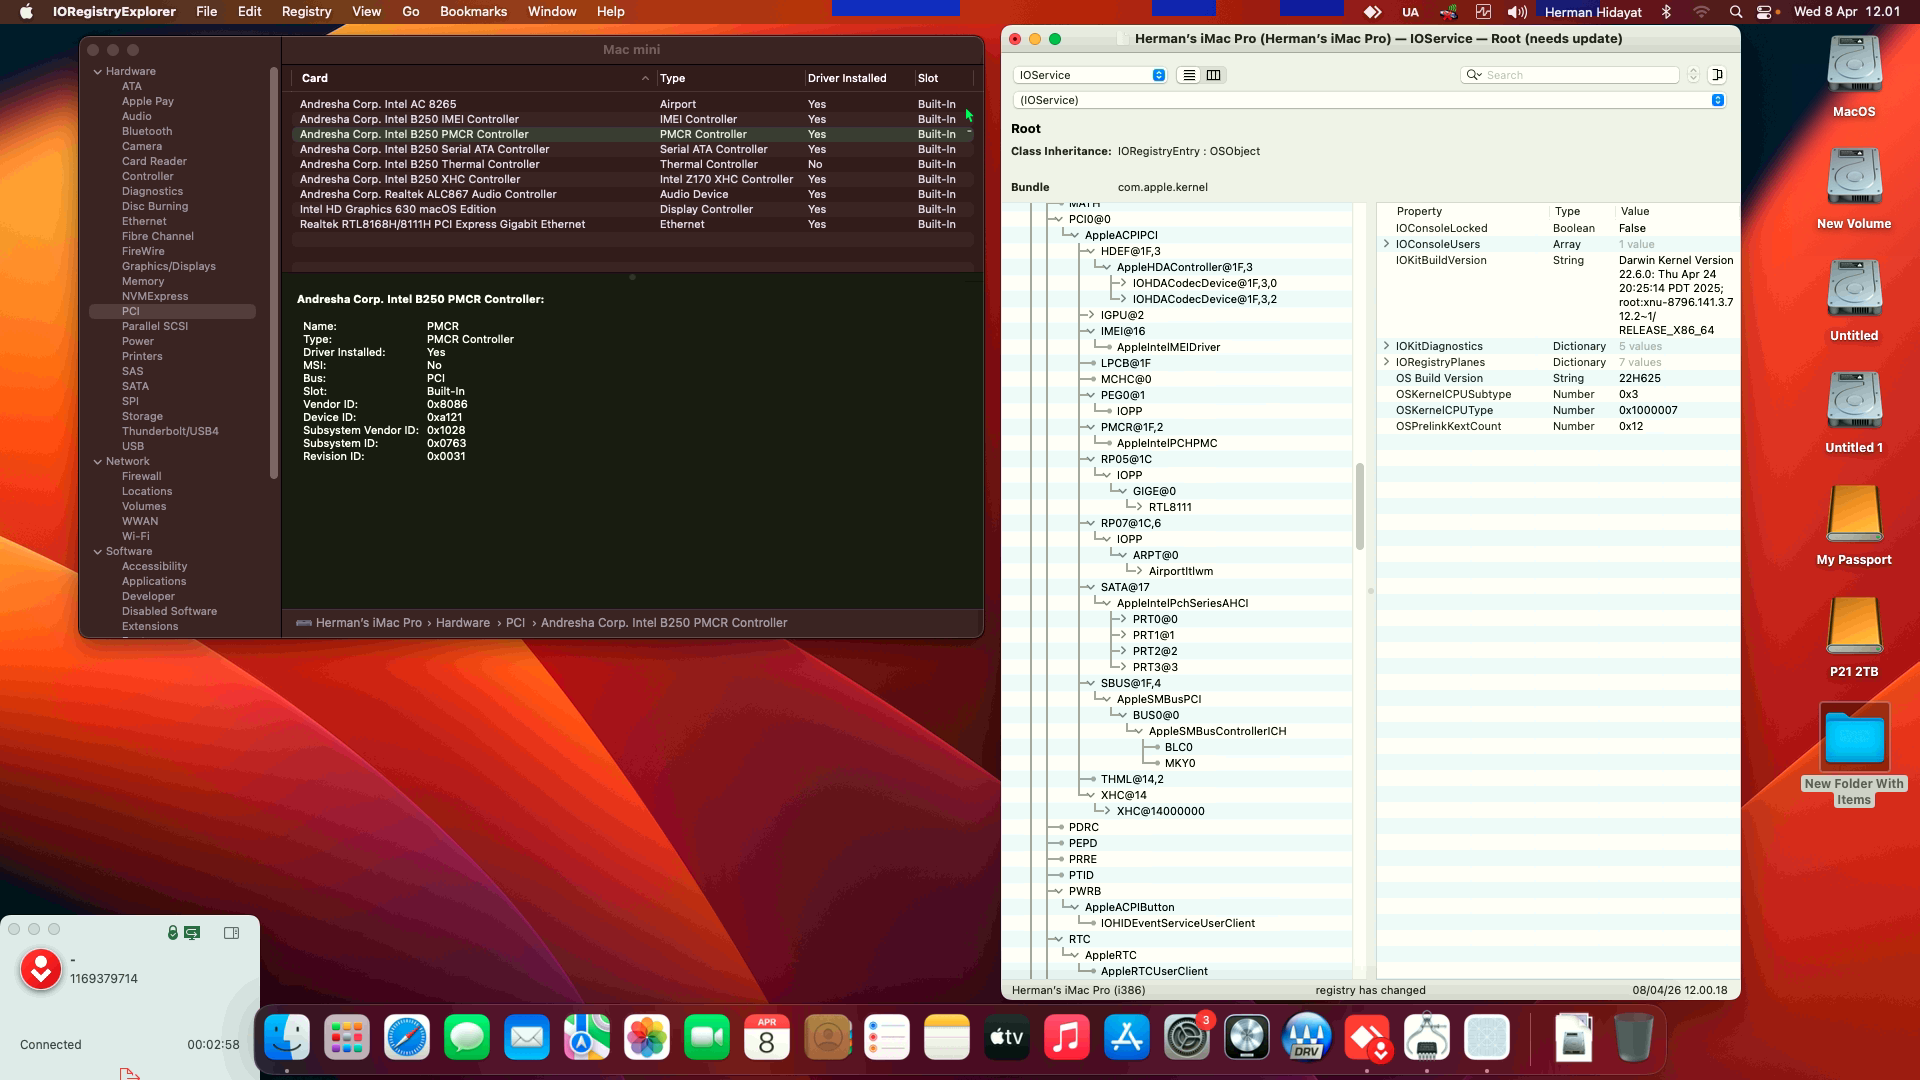Click the IORegistryExplorer tree vertical scrollbar
Viewport: 1920px width, 1080px height.
(x=1359, y=506)
